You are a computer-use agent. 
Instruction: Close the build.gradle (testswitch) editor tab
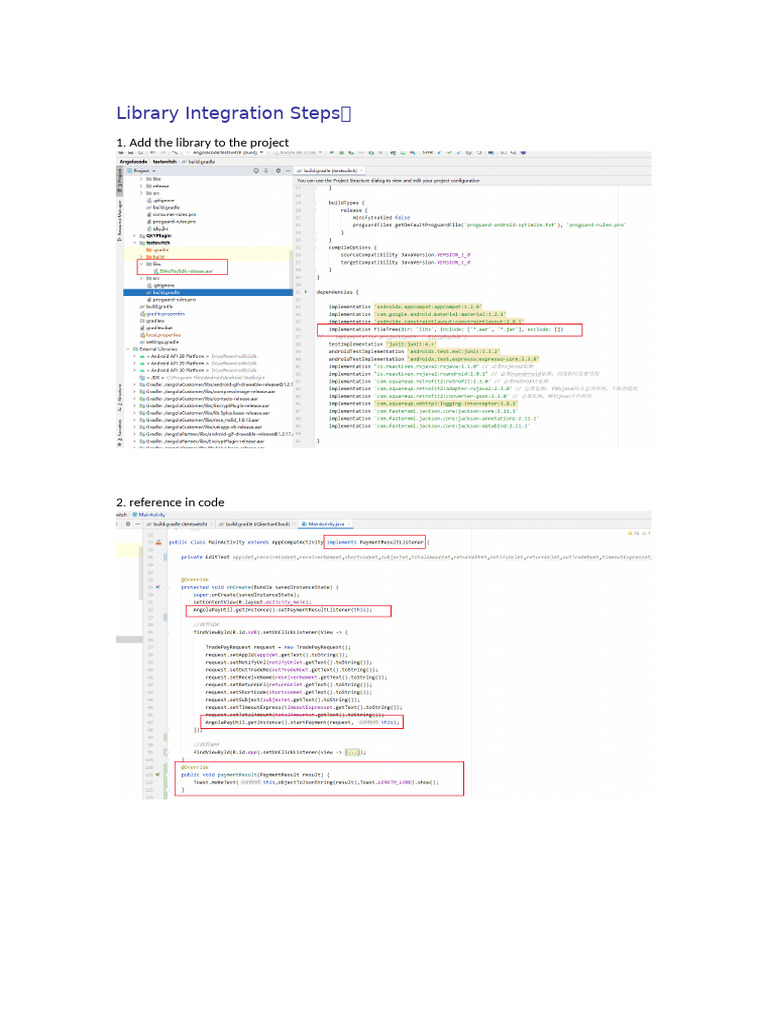tap(361, 170)
